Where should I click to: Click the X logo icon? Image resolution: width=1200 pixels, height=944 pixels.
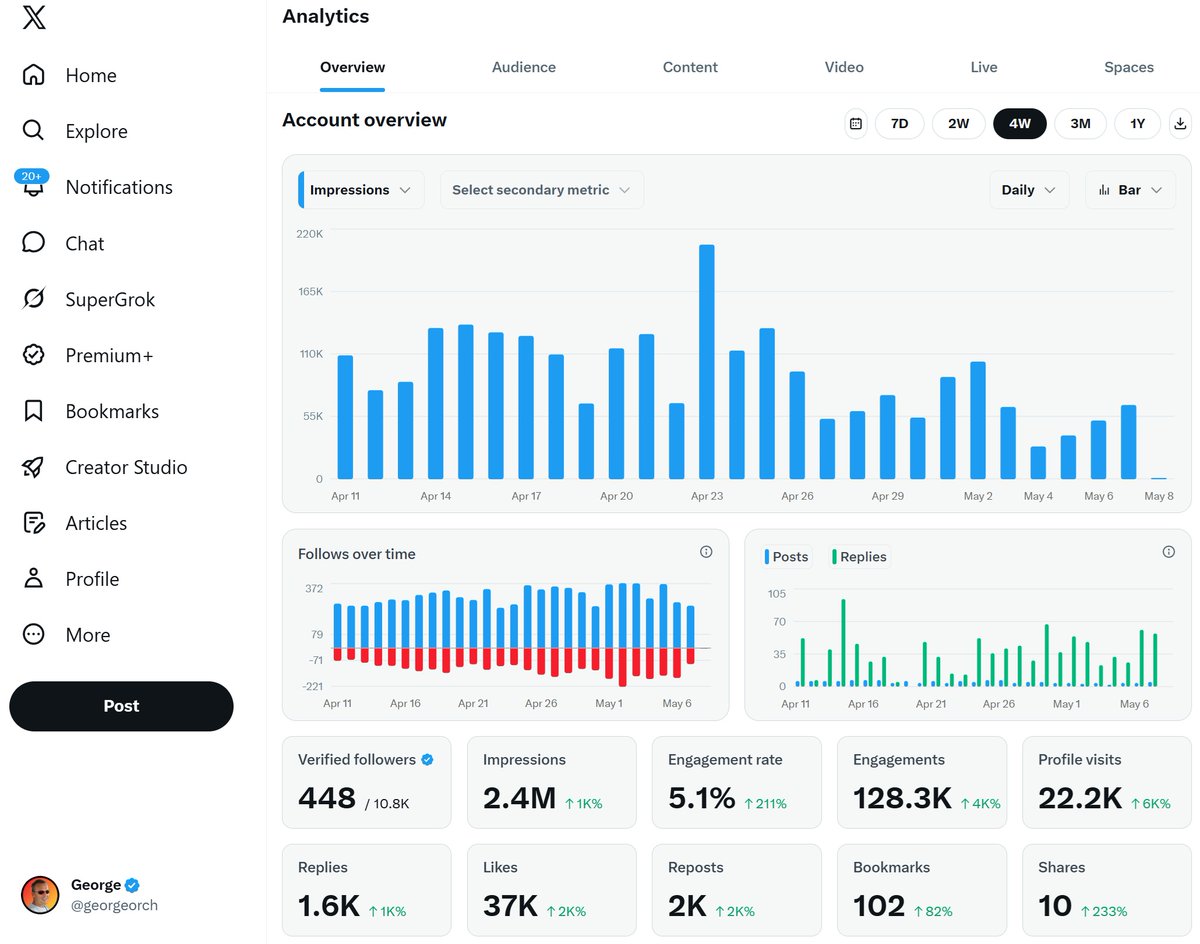point(34,17)
